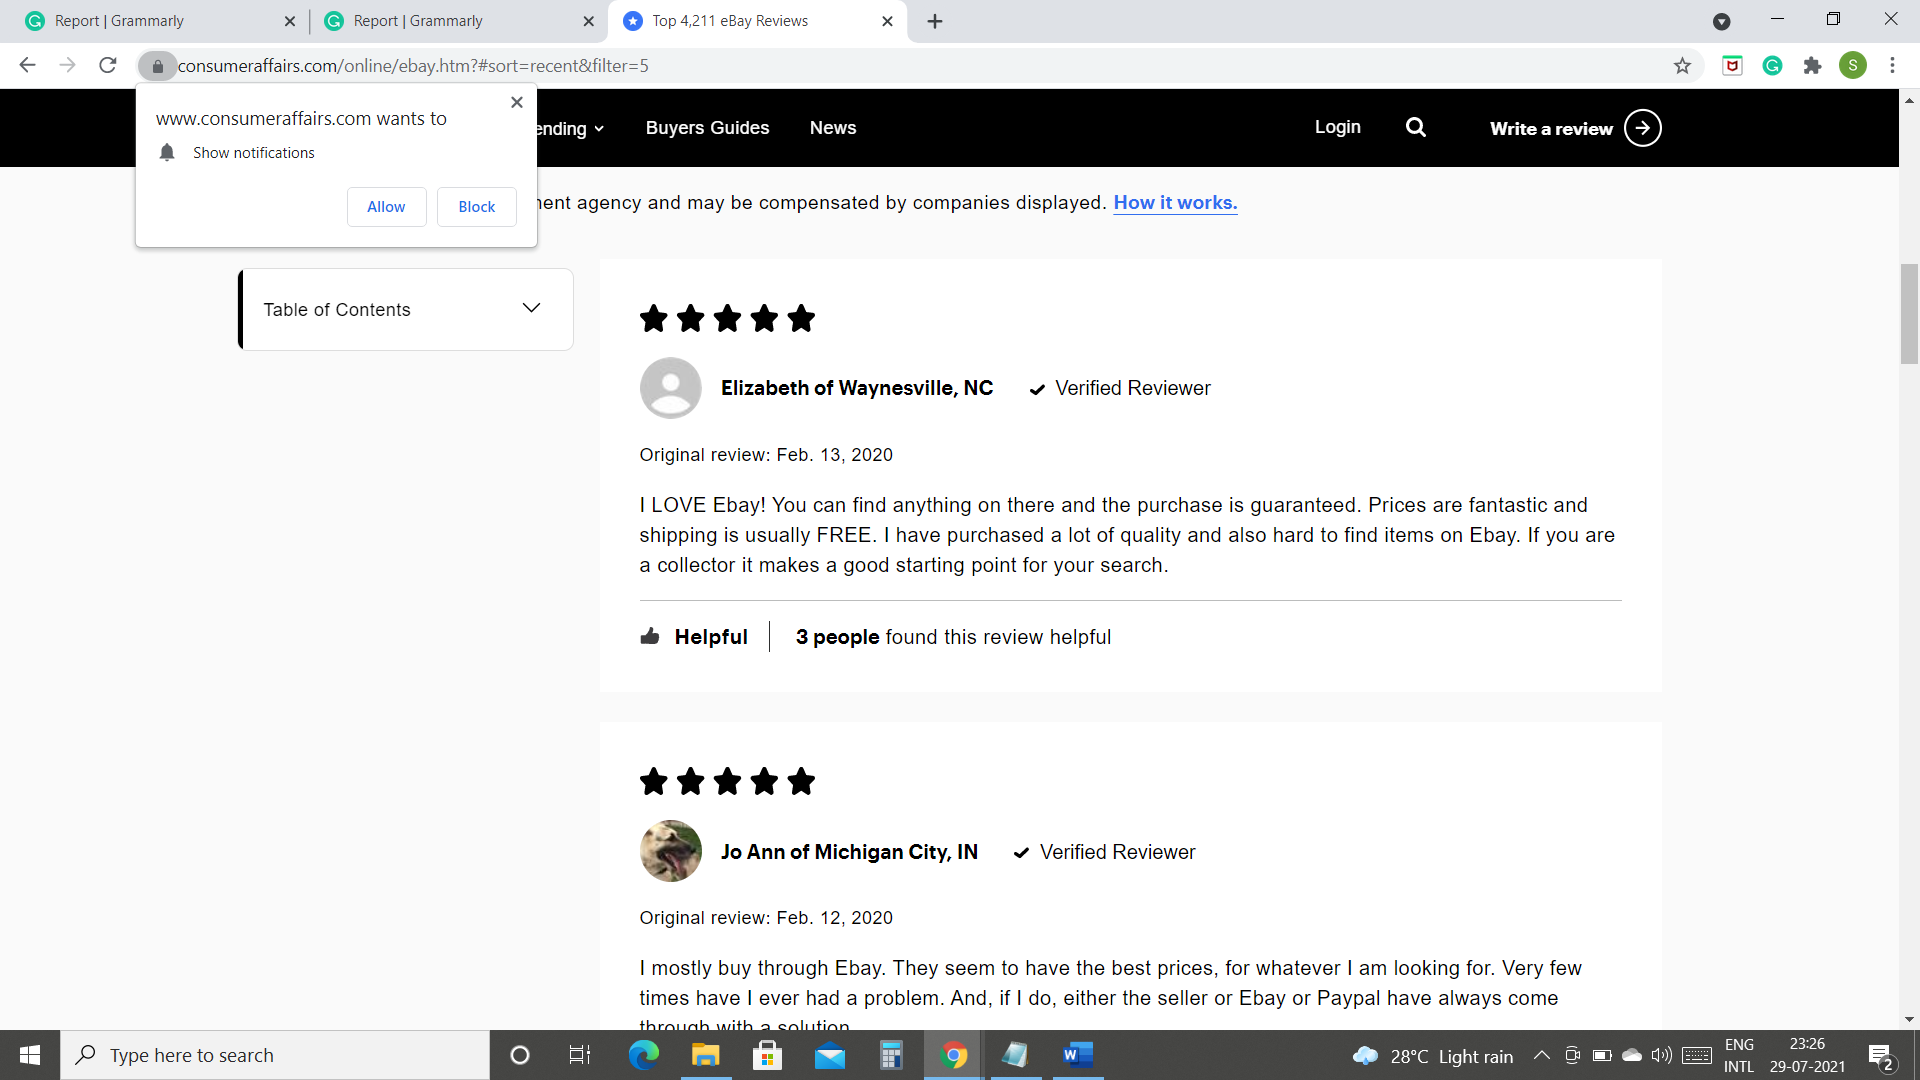This screenshot has height=1080, width=1920.
Task: Open the Action Center notifications icon
Action: (x=1881, y=1056)
